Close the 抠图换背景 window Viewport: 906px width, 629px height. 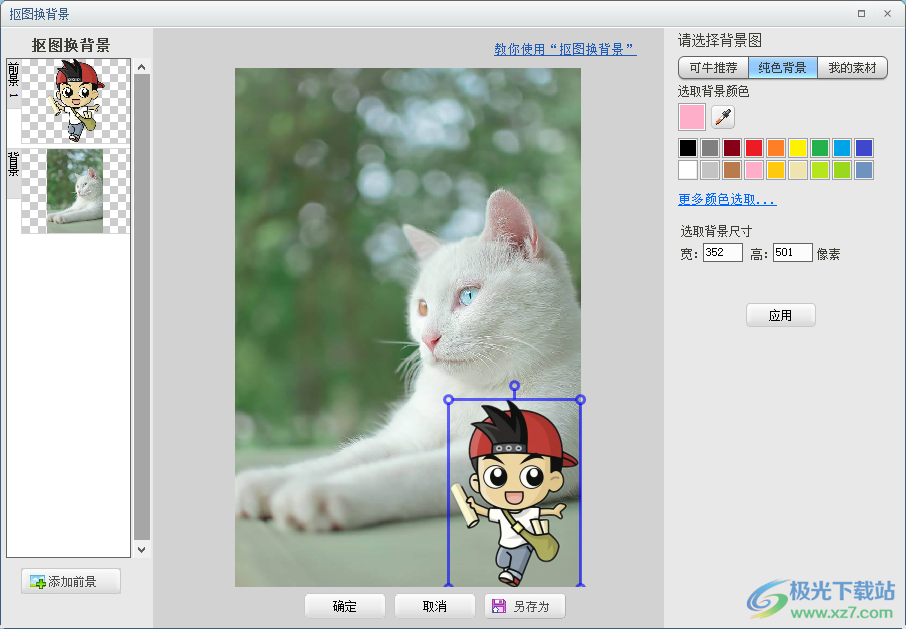click(888, 13)
